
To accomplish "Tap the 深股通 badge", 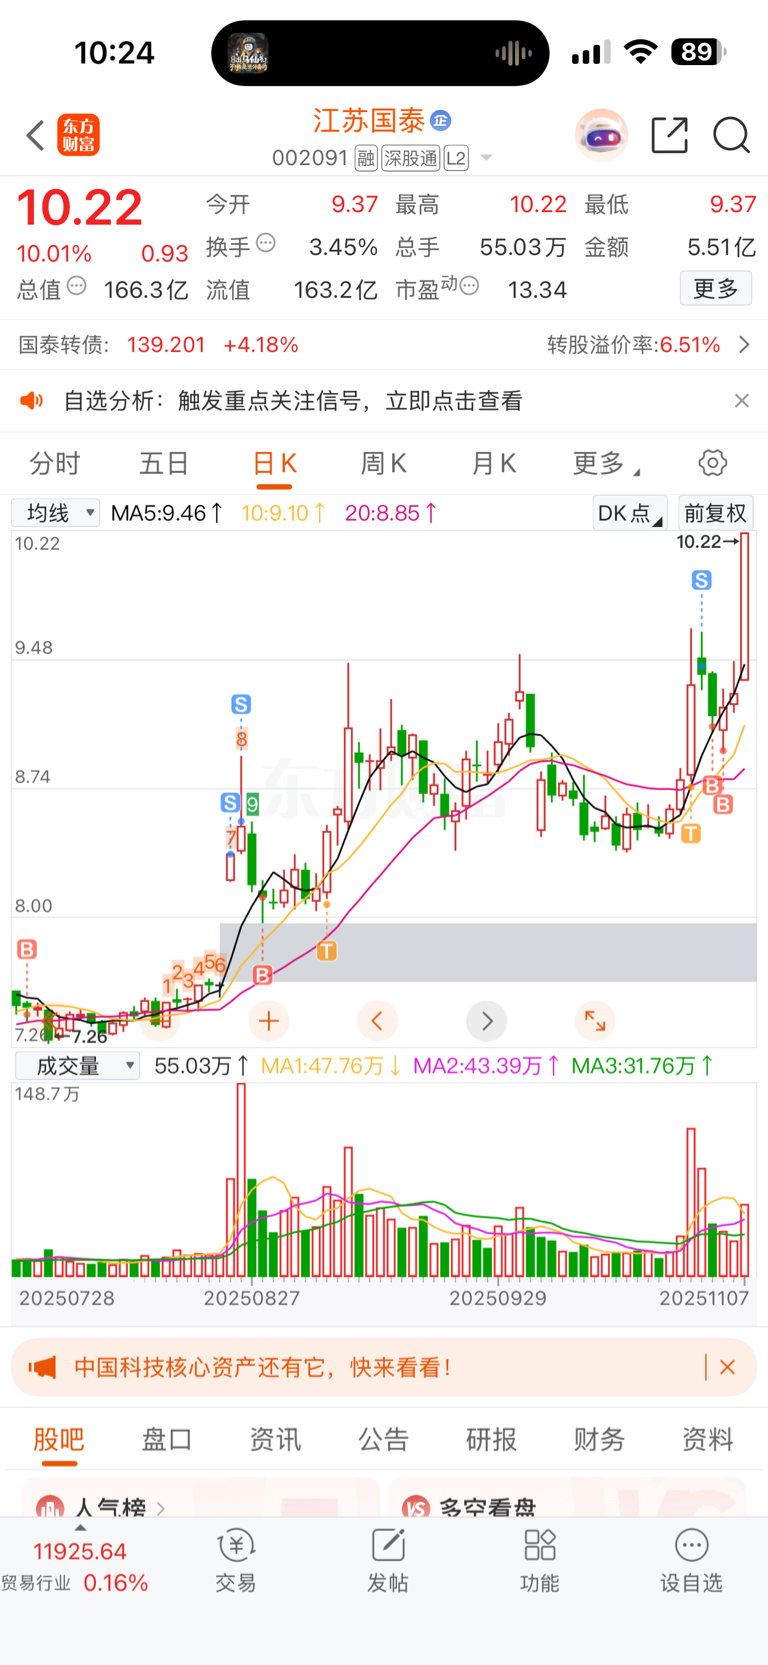I will (x=411, y=158).
